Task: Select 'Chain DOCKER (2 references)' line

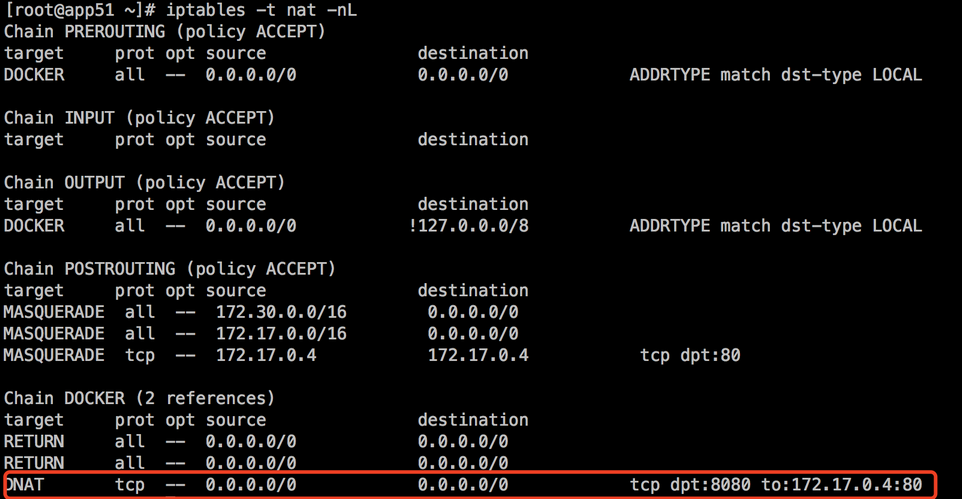Action: coord(139,398)
